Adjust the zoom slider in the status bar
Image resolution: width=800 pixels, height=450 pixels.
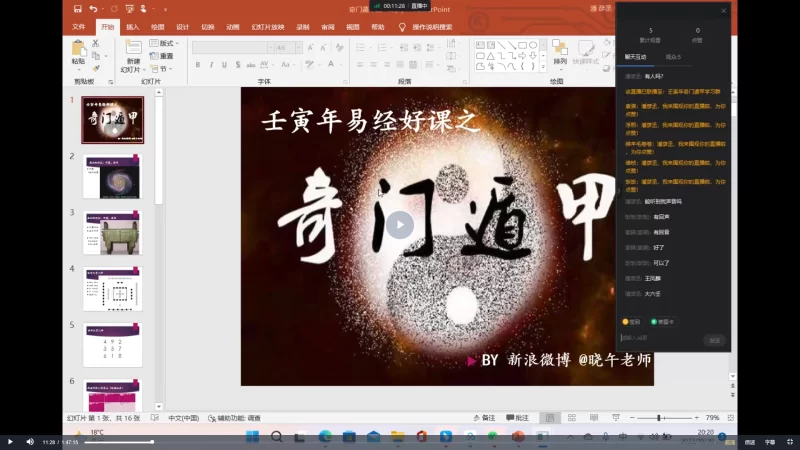pyautogui.click(x=660, y=417)
